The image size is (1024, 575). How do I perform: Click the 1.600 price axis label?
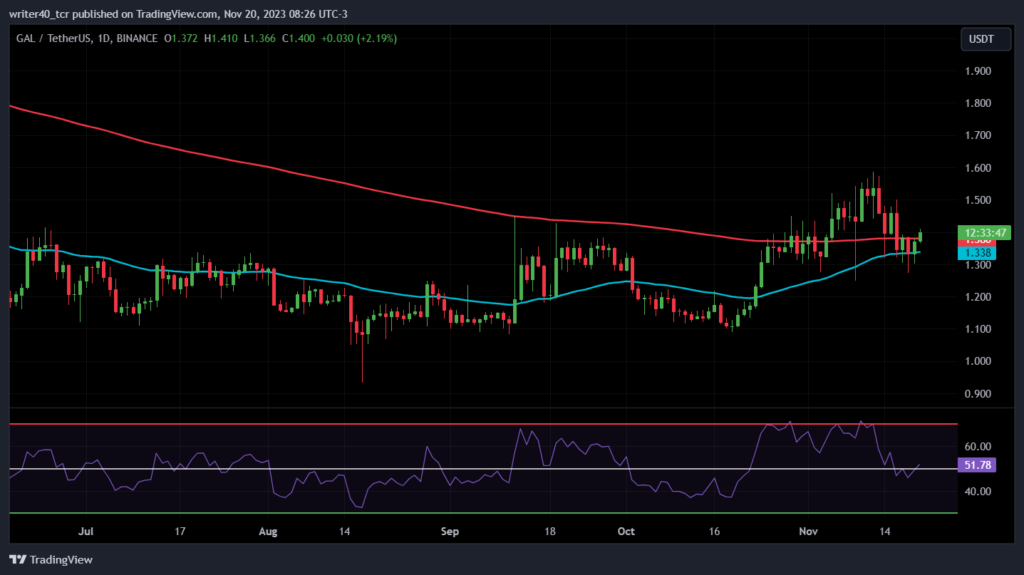click(x=978, y=168)
